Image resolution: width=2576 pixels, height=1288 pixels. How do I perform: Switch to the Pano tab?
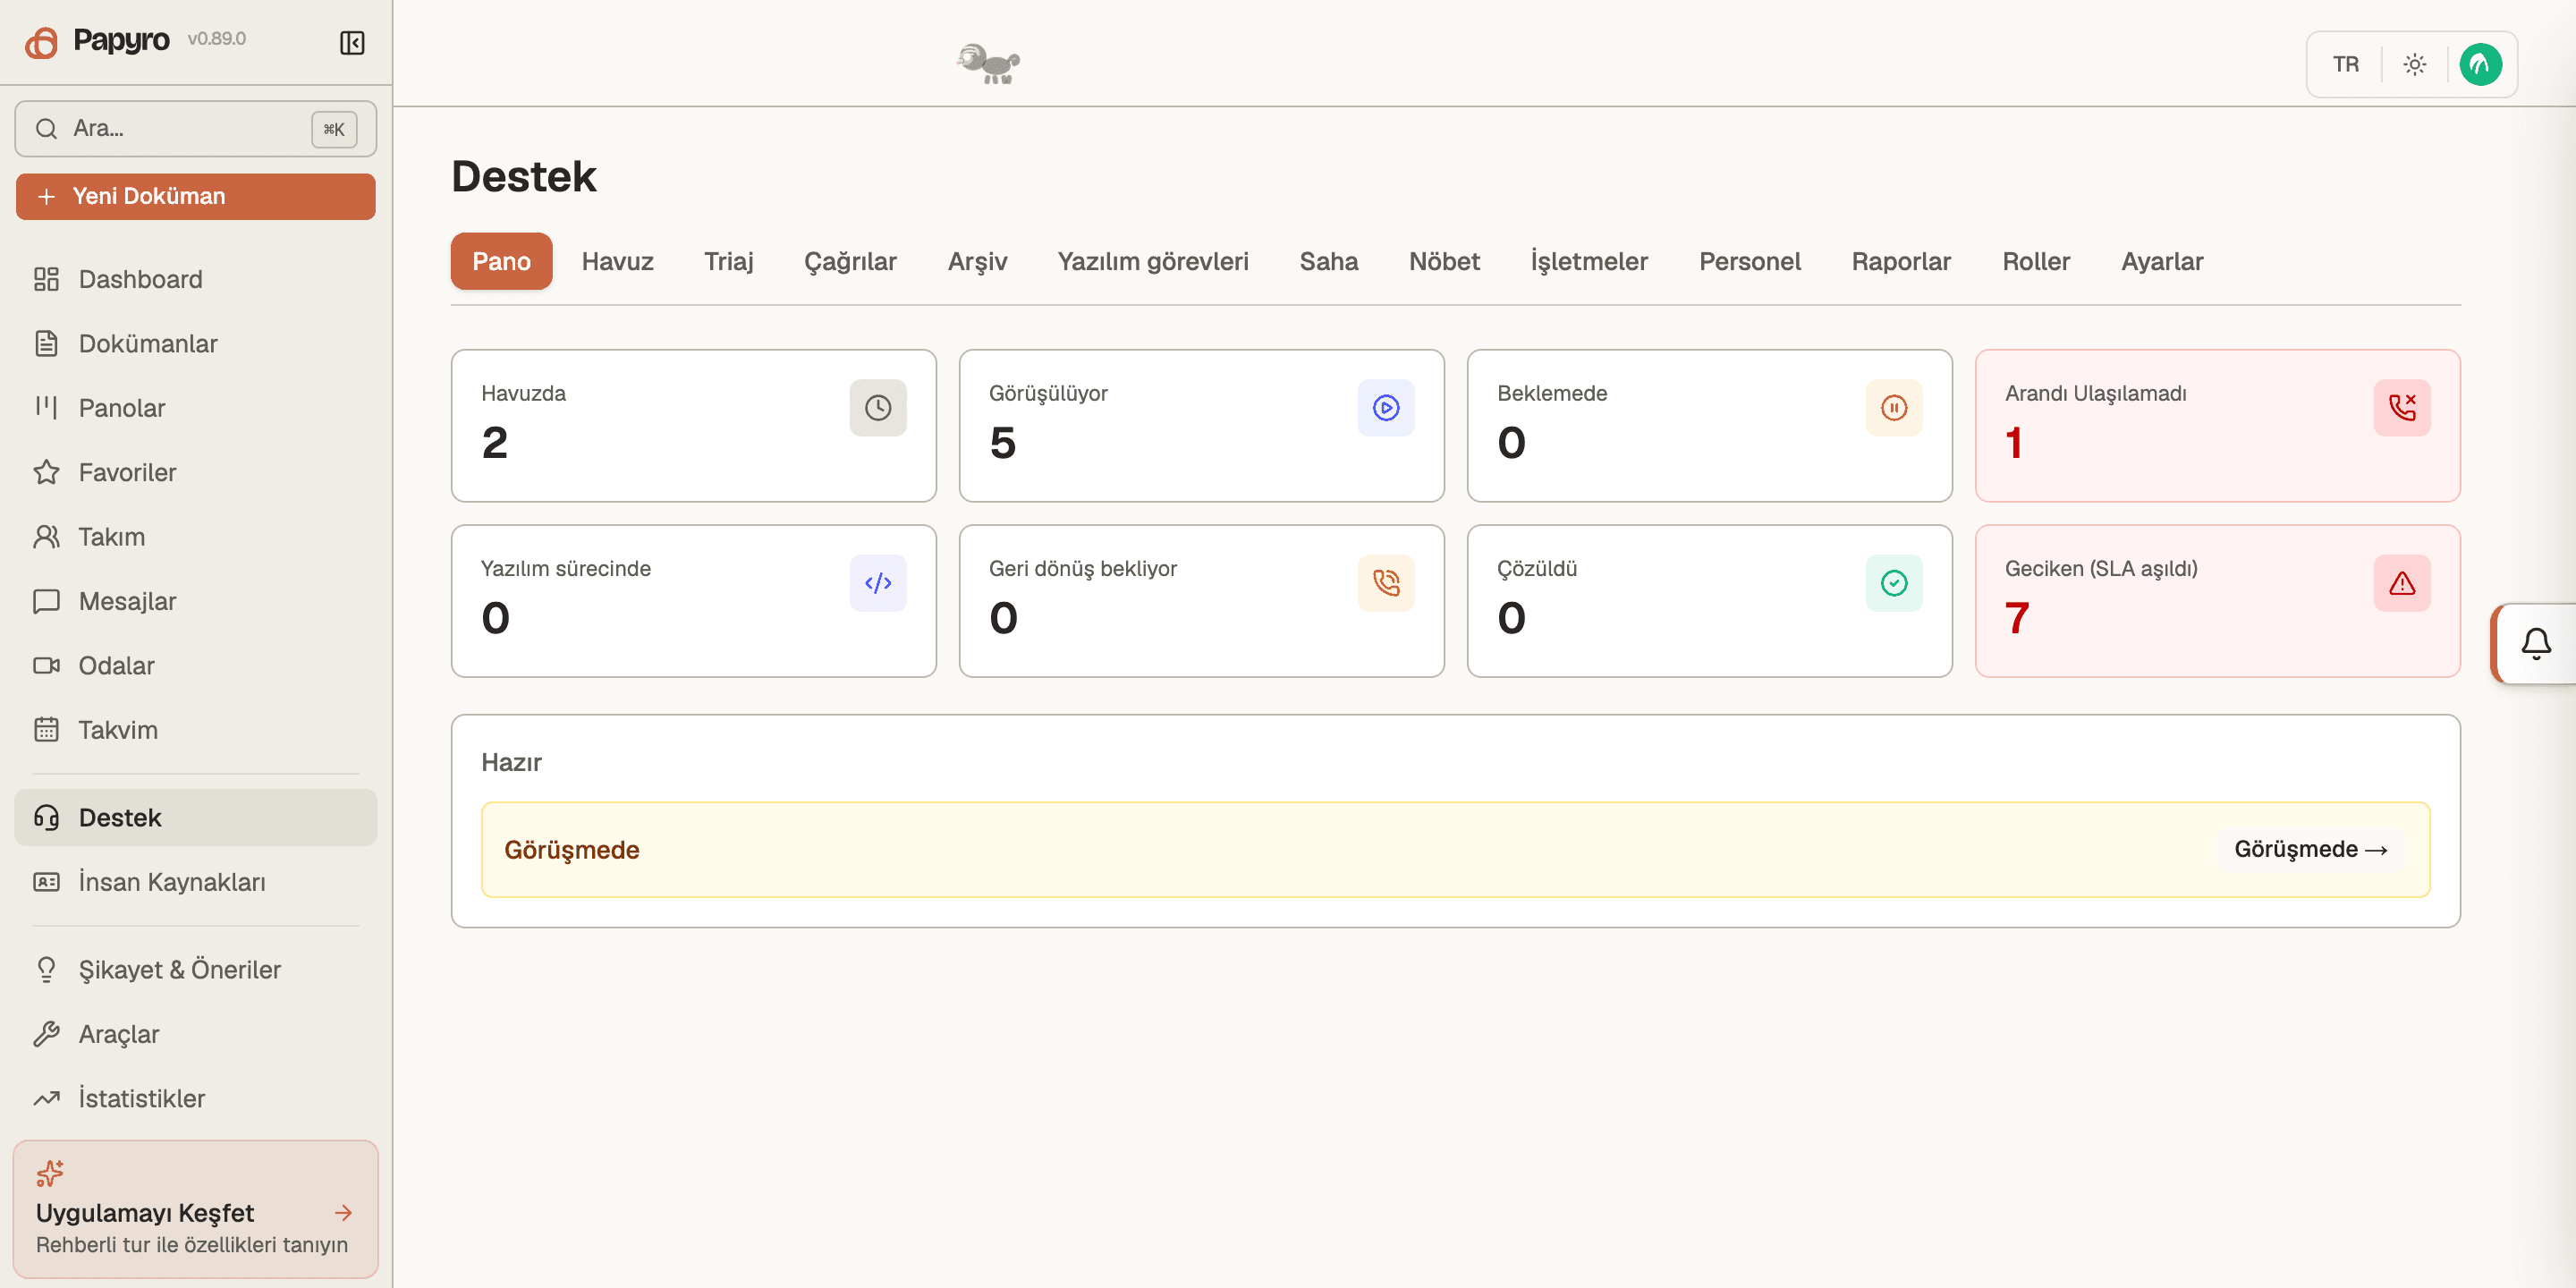pos(501,261)
